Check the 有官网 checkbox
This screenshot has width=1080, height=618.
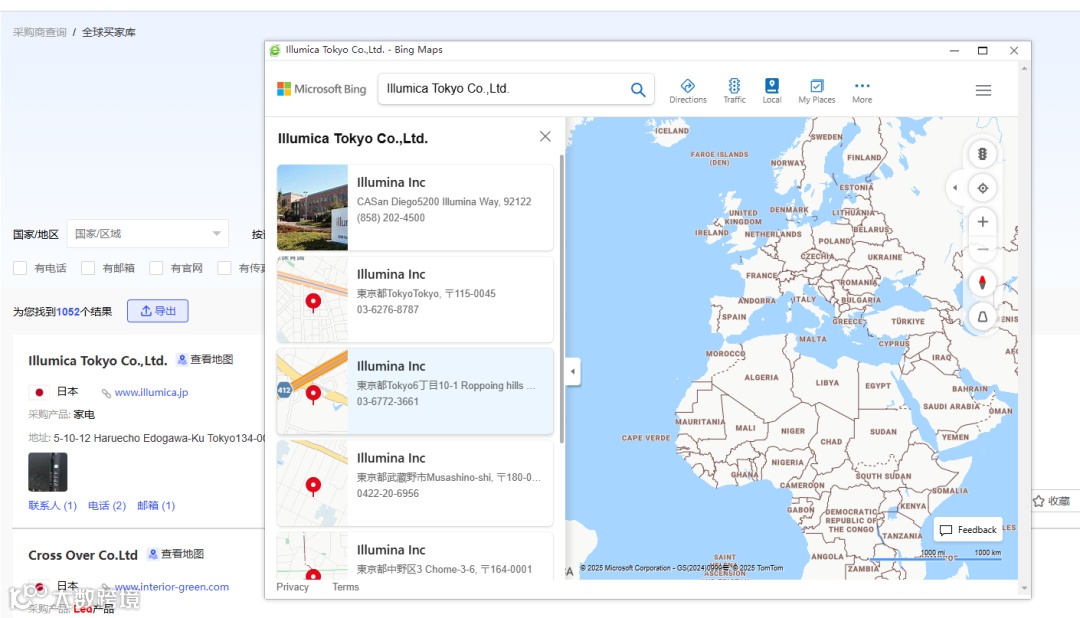click(156, 268)
